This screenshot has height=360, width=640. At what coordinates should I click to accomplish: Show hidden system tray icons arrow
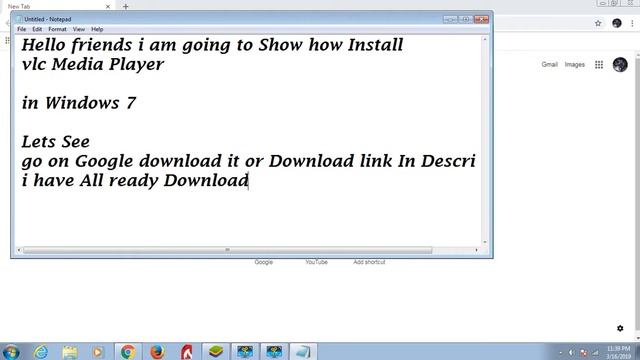click(x=560, y=353)
